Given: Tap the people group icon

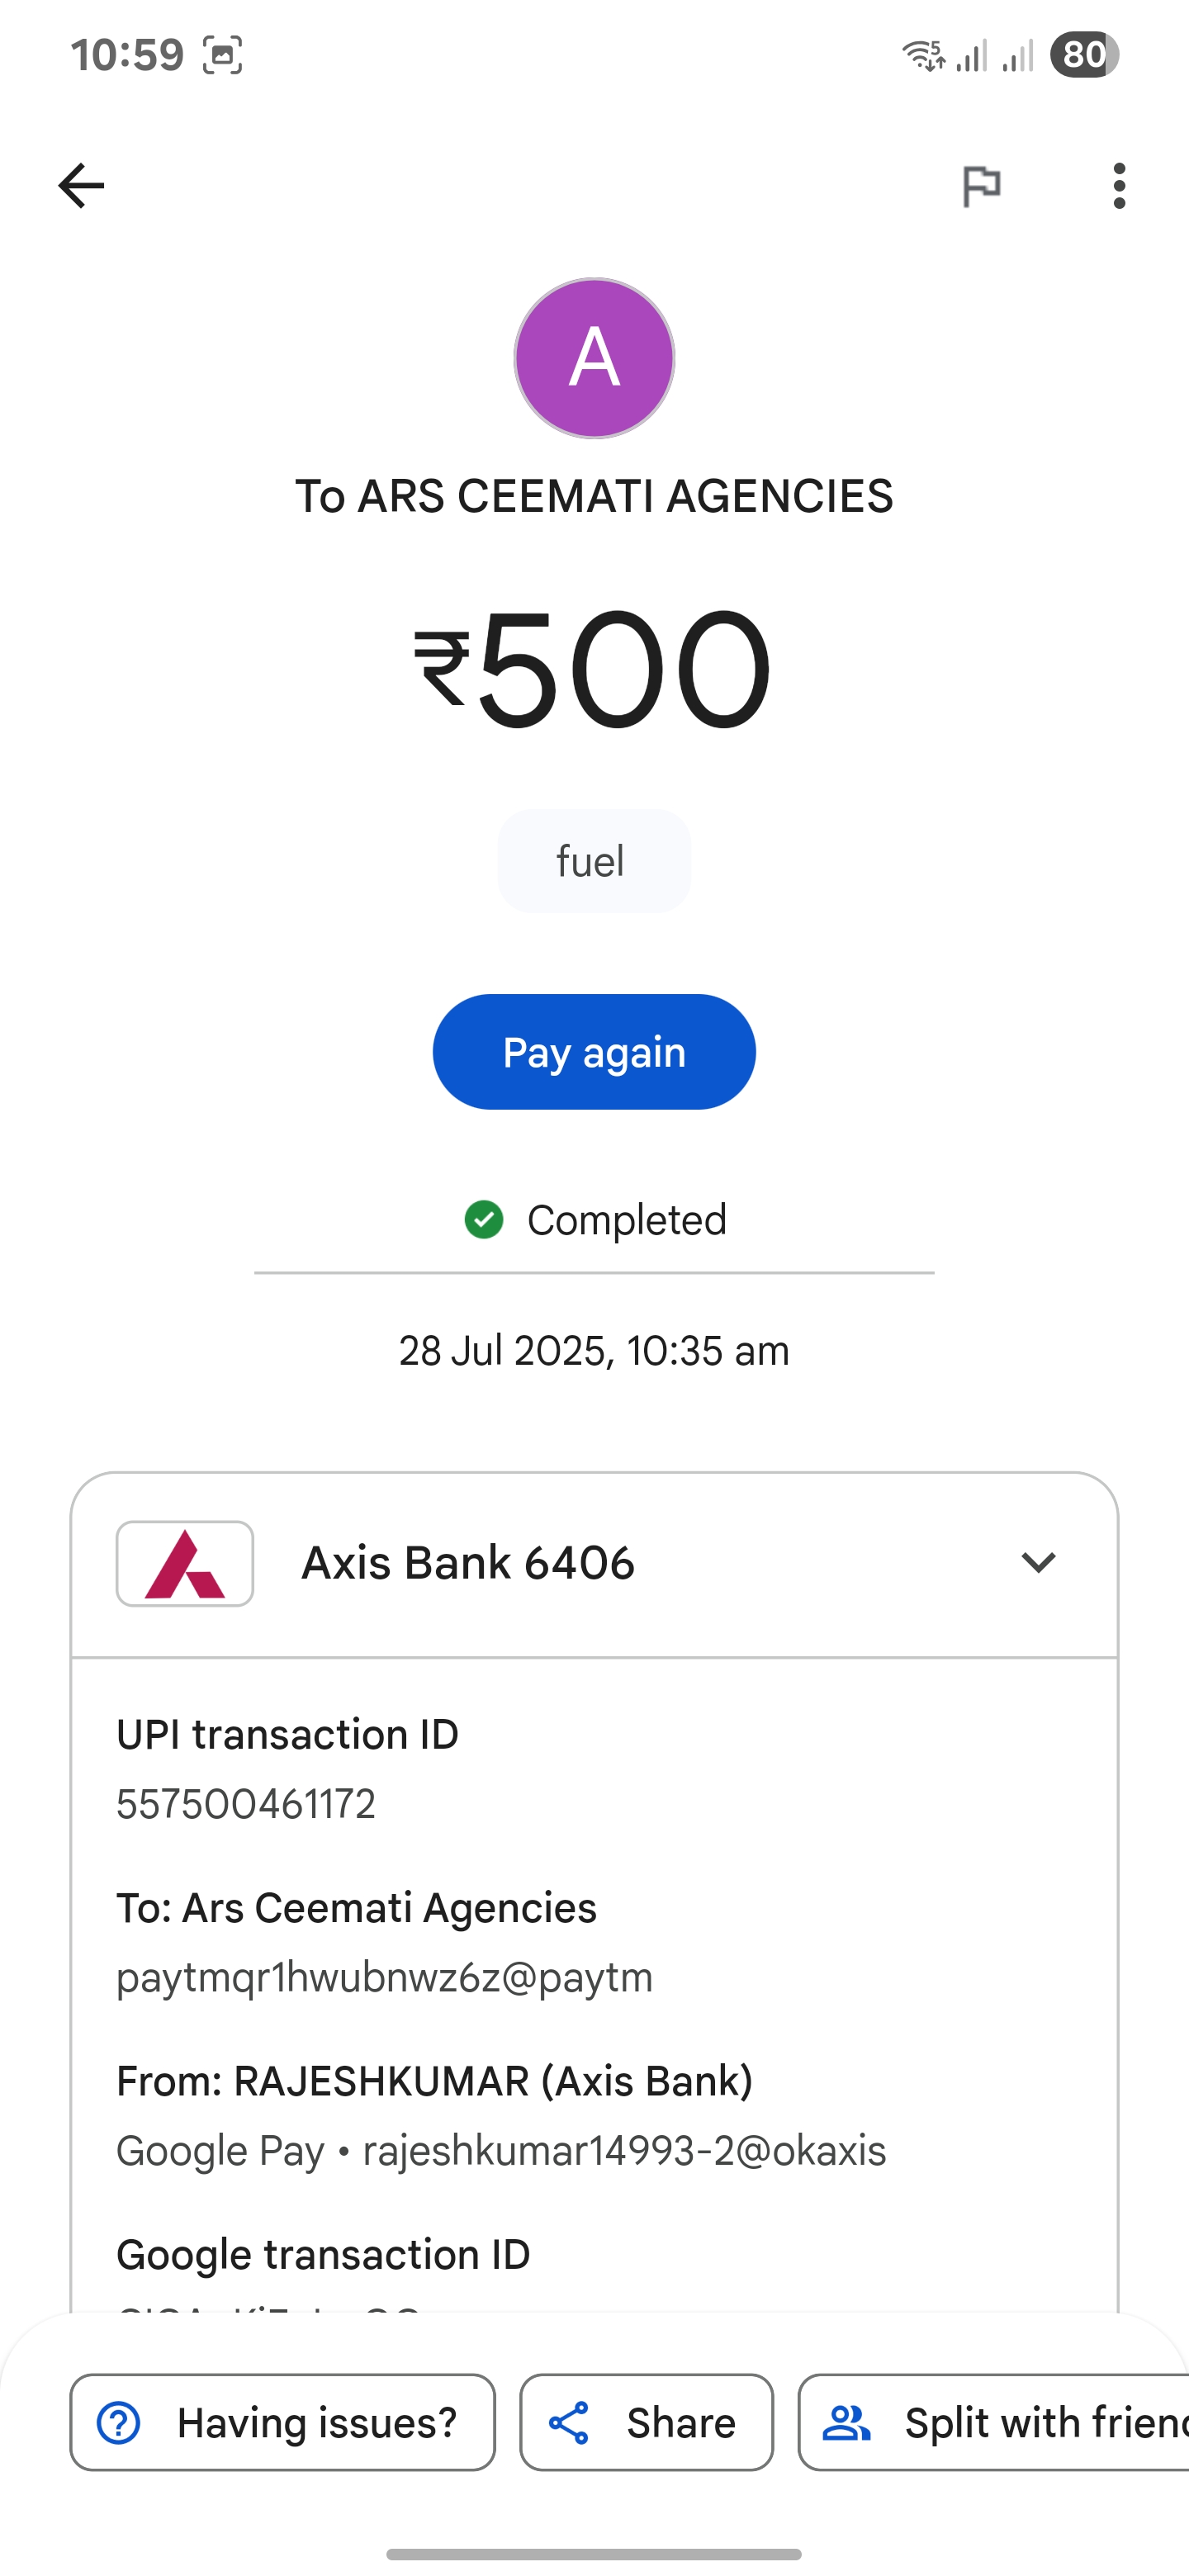Looking at the screenshot, I should coord(846,2423).
